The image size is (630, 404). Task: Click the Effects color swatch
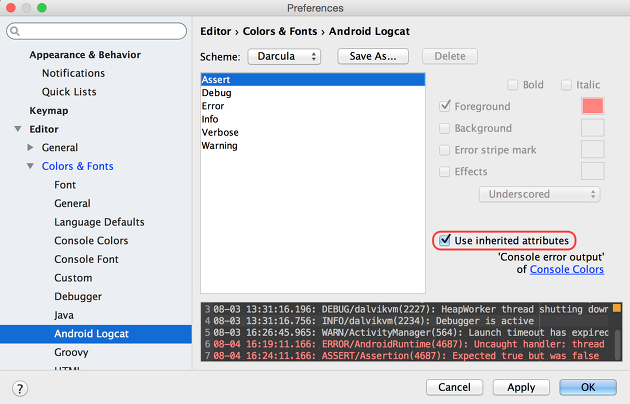[593, 171]
